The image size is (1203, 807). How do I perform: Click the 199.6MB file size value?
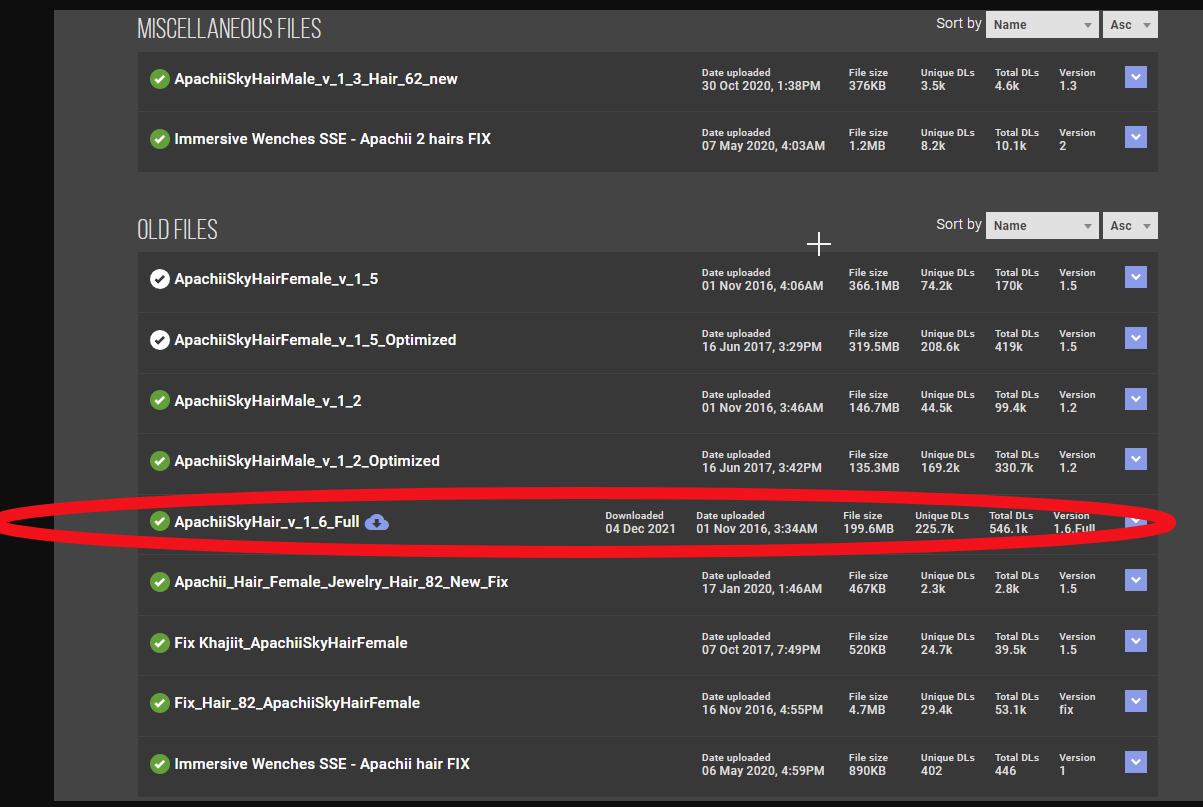coord(868,528)
